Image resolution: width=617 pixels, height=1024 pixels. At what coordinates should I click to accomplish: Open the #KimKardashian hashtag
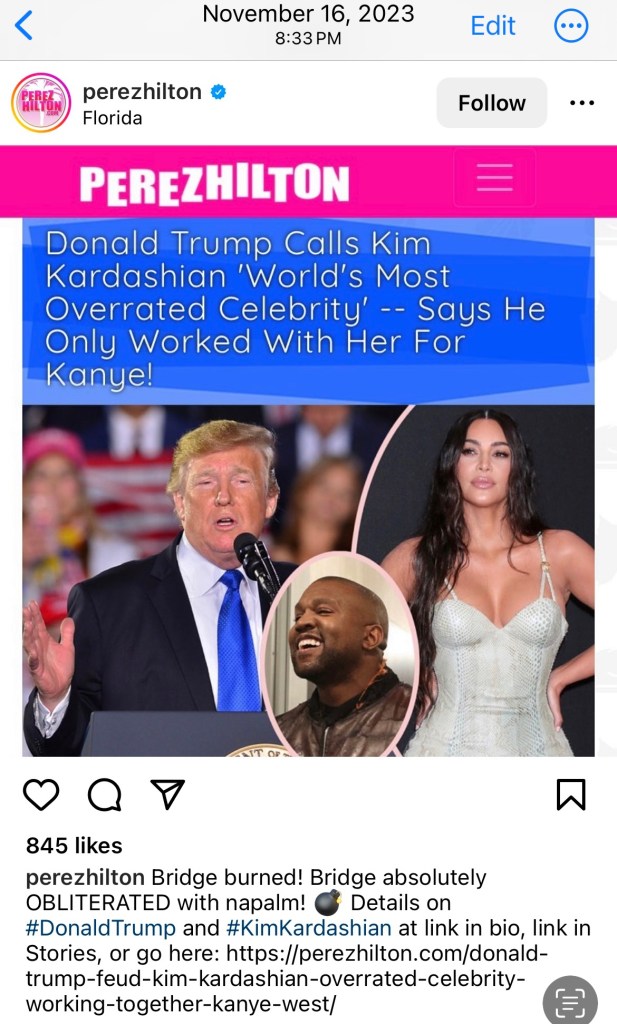309,928
